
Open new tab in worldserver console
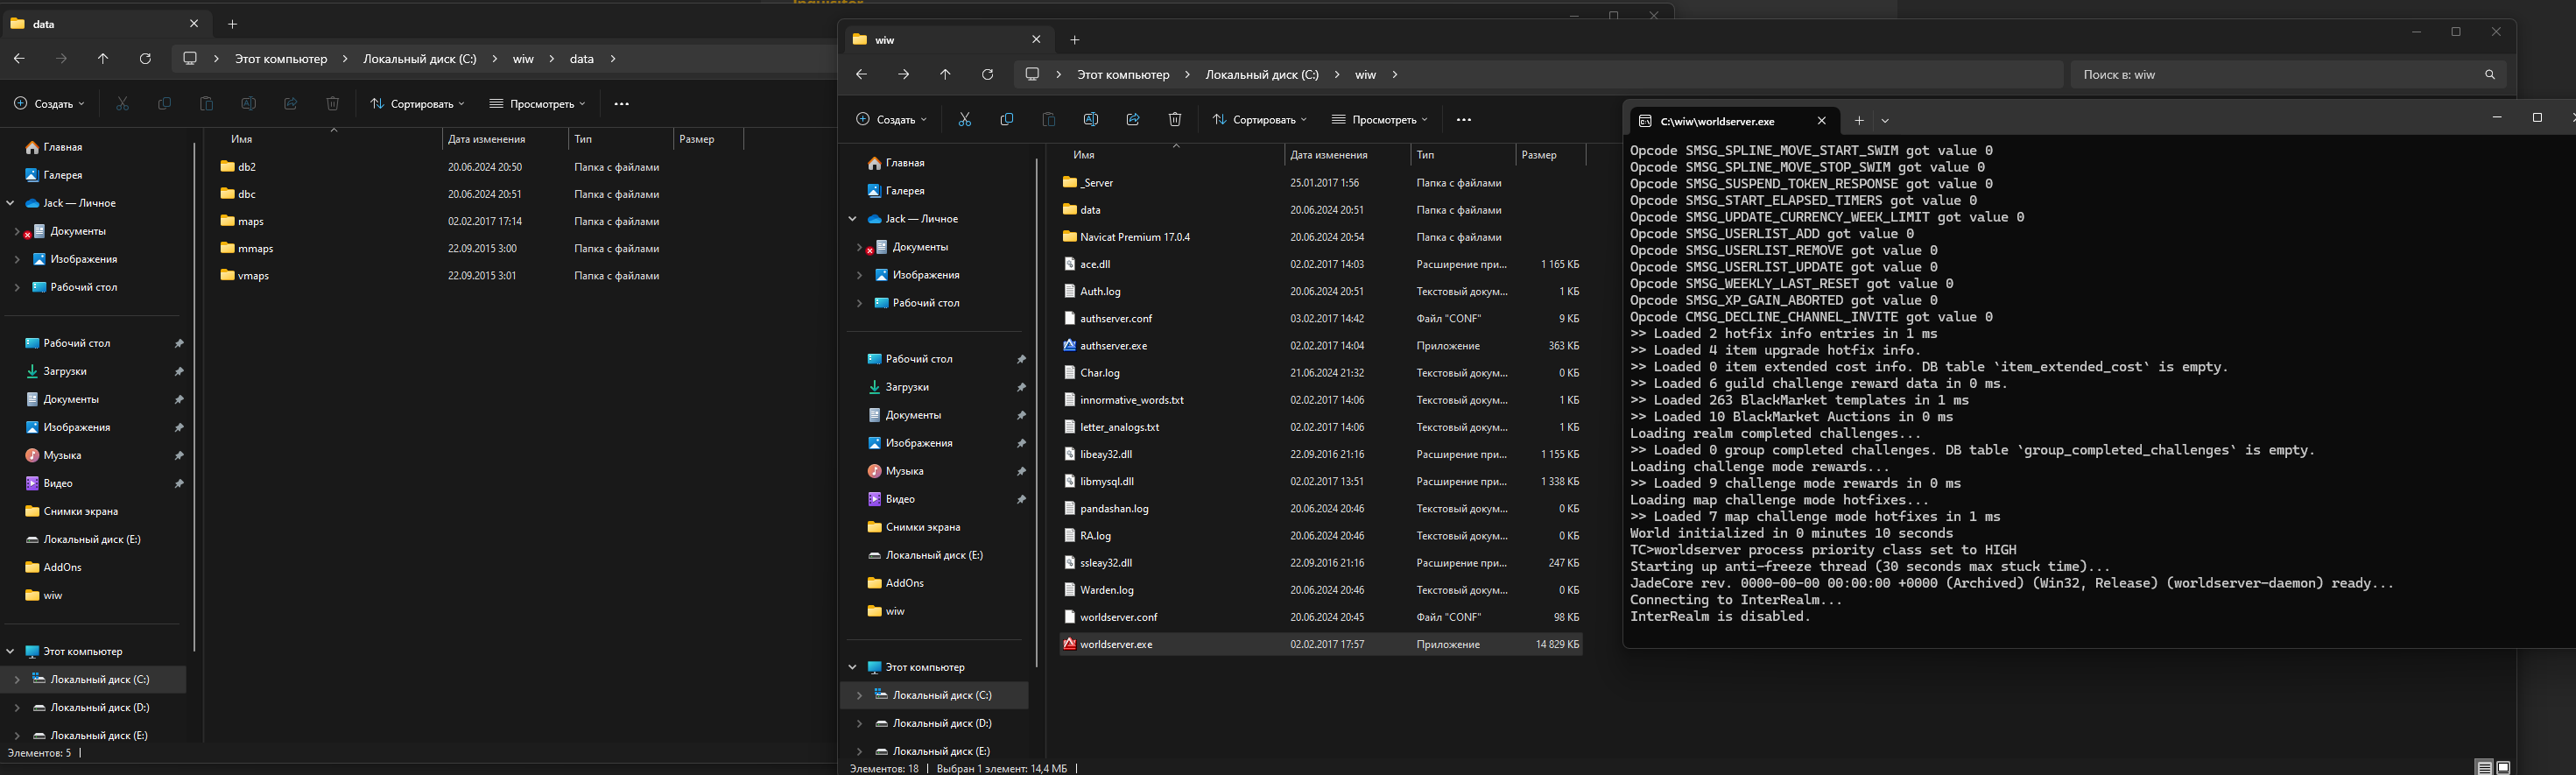(x=1859, y=121)
